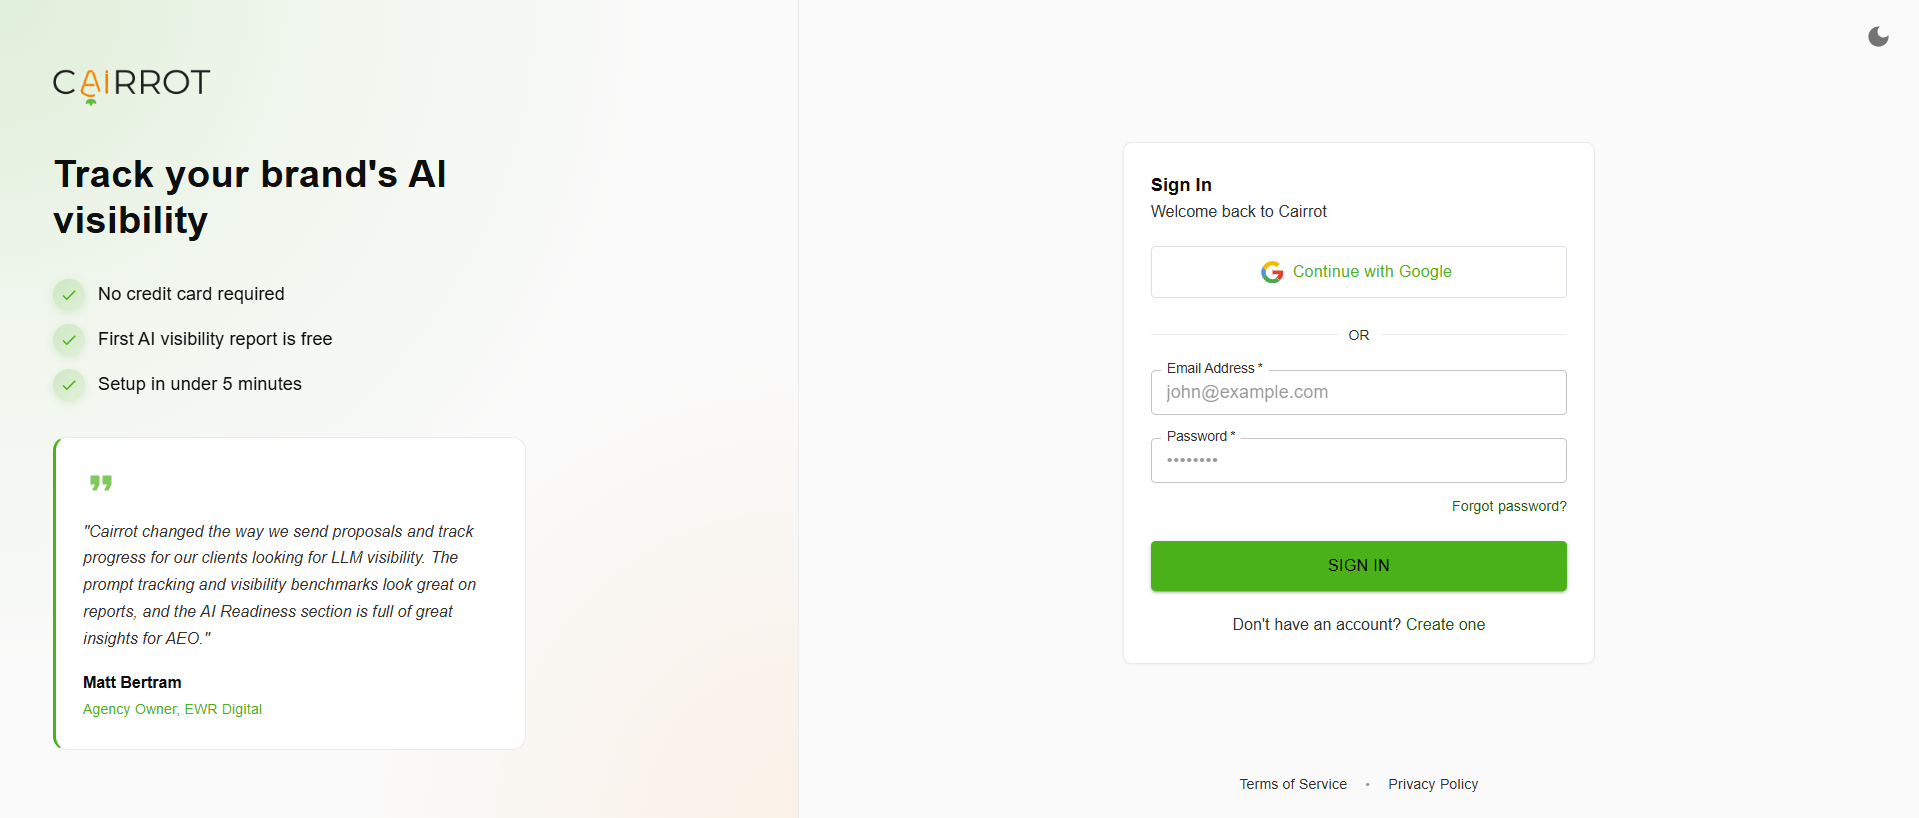1919x818 pixels.
Task: Click the Password input field
Action: pos(1358,460)
